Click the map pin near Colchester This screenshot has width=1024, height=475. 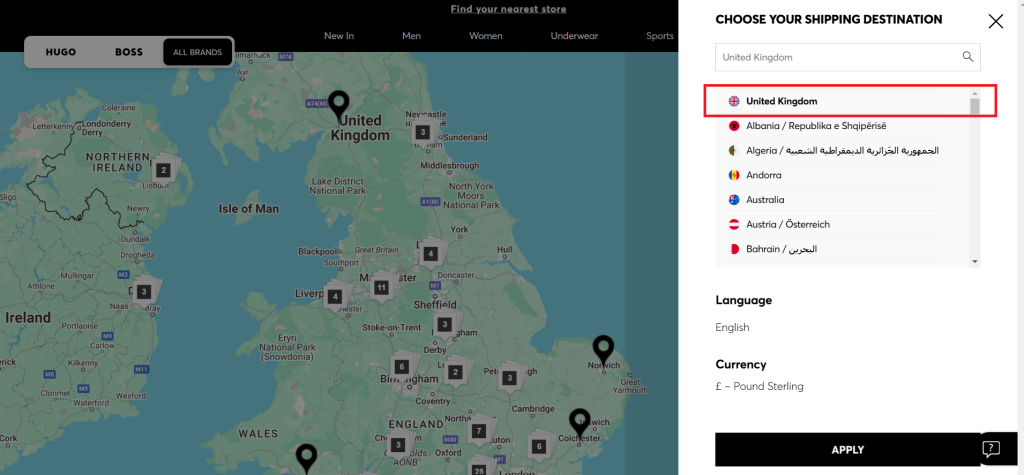580,423
